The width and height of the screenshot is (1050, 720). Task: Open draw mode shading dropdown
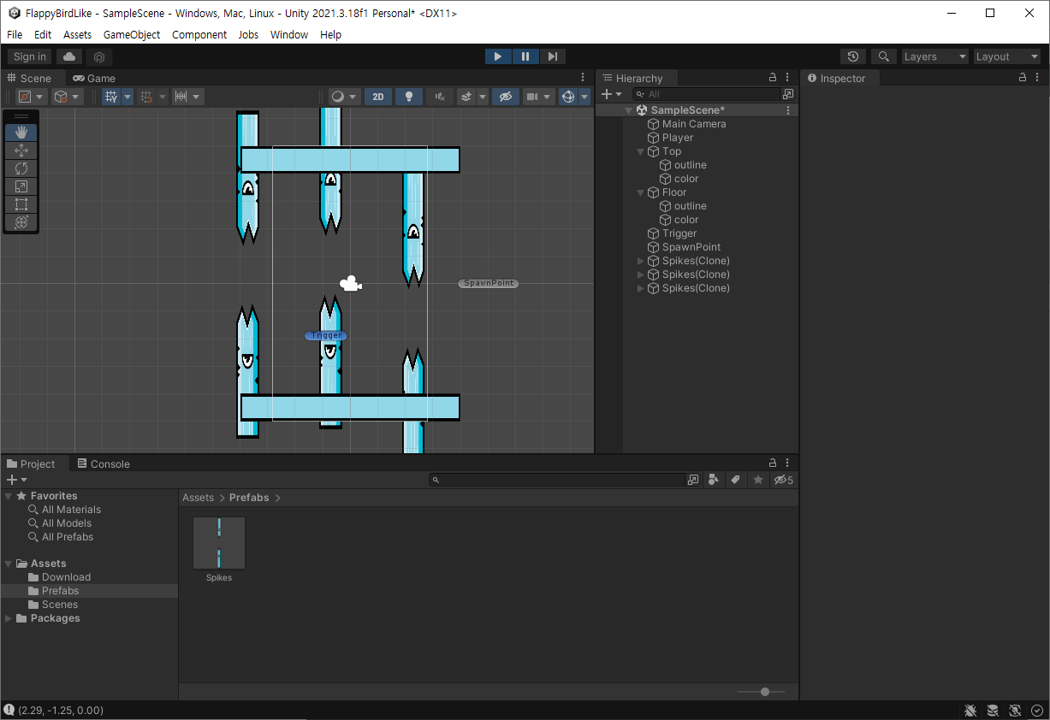(344, 96)
